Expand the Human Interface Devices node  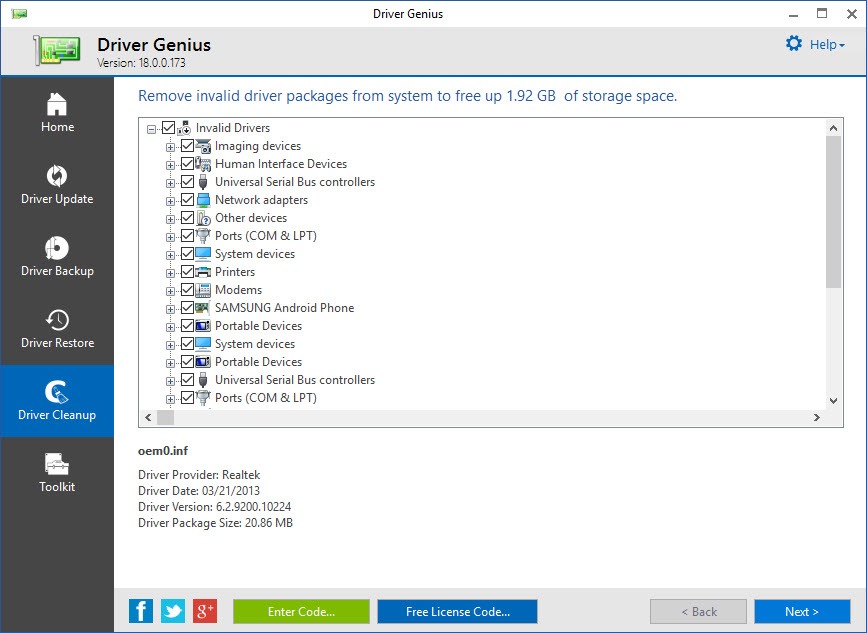[x=170, y=165]
